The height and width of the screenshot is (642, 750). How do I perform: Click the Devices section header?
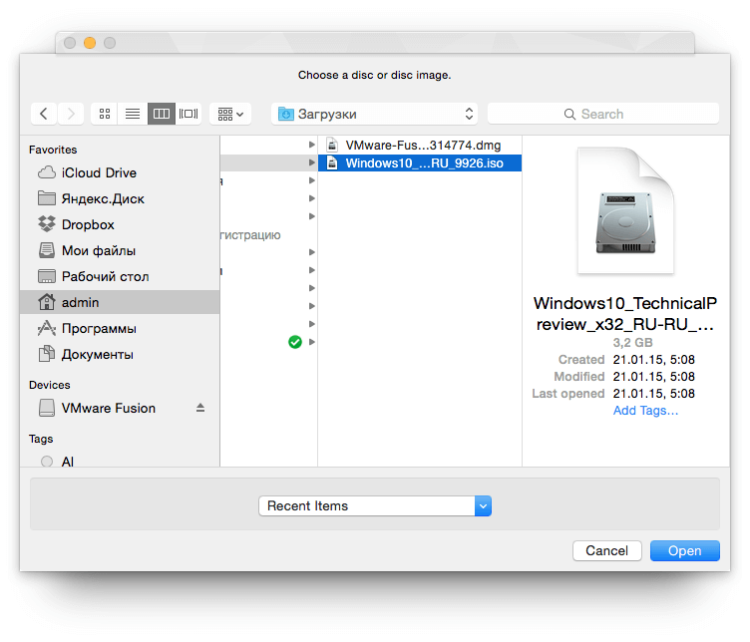(49, 385)
